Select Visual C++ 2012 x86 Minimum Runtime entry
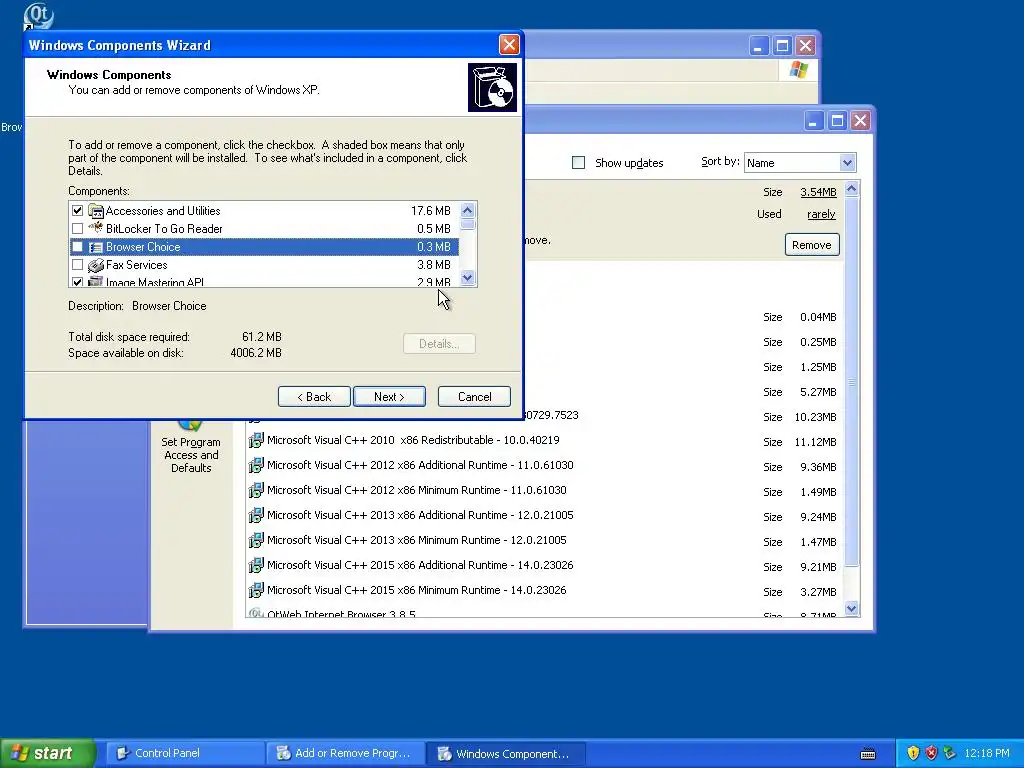1024x768 pixels. [417, 490]
